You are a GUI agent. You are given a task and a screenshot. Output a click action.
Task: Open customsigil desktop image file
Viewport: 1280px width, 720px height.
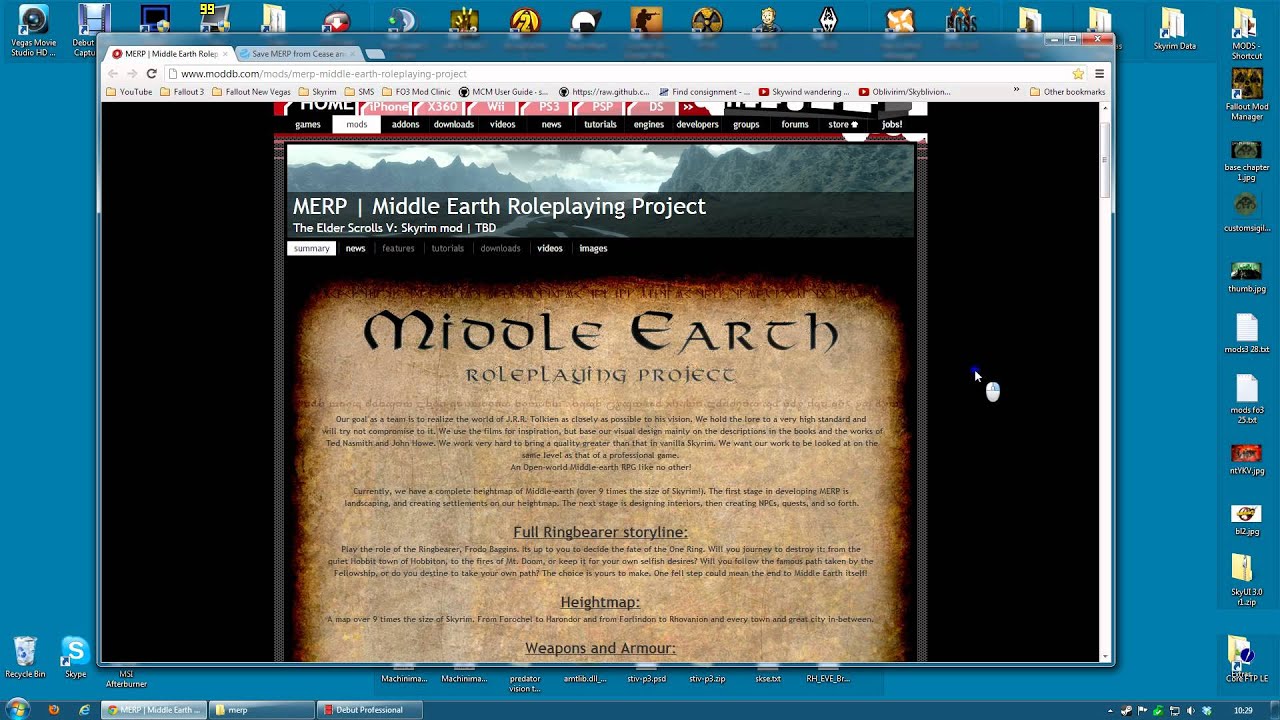[x=1246, y=214]
